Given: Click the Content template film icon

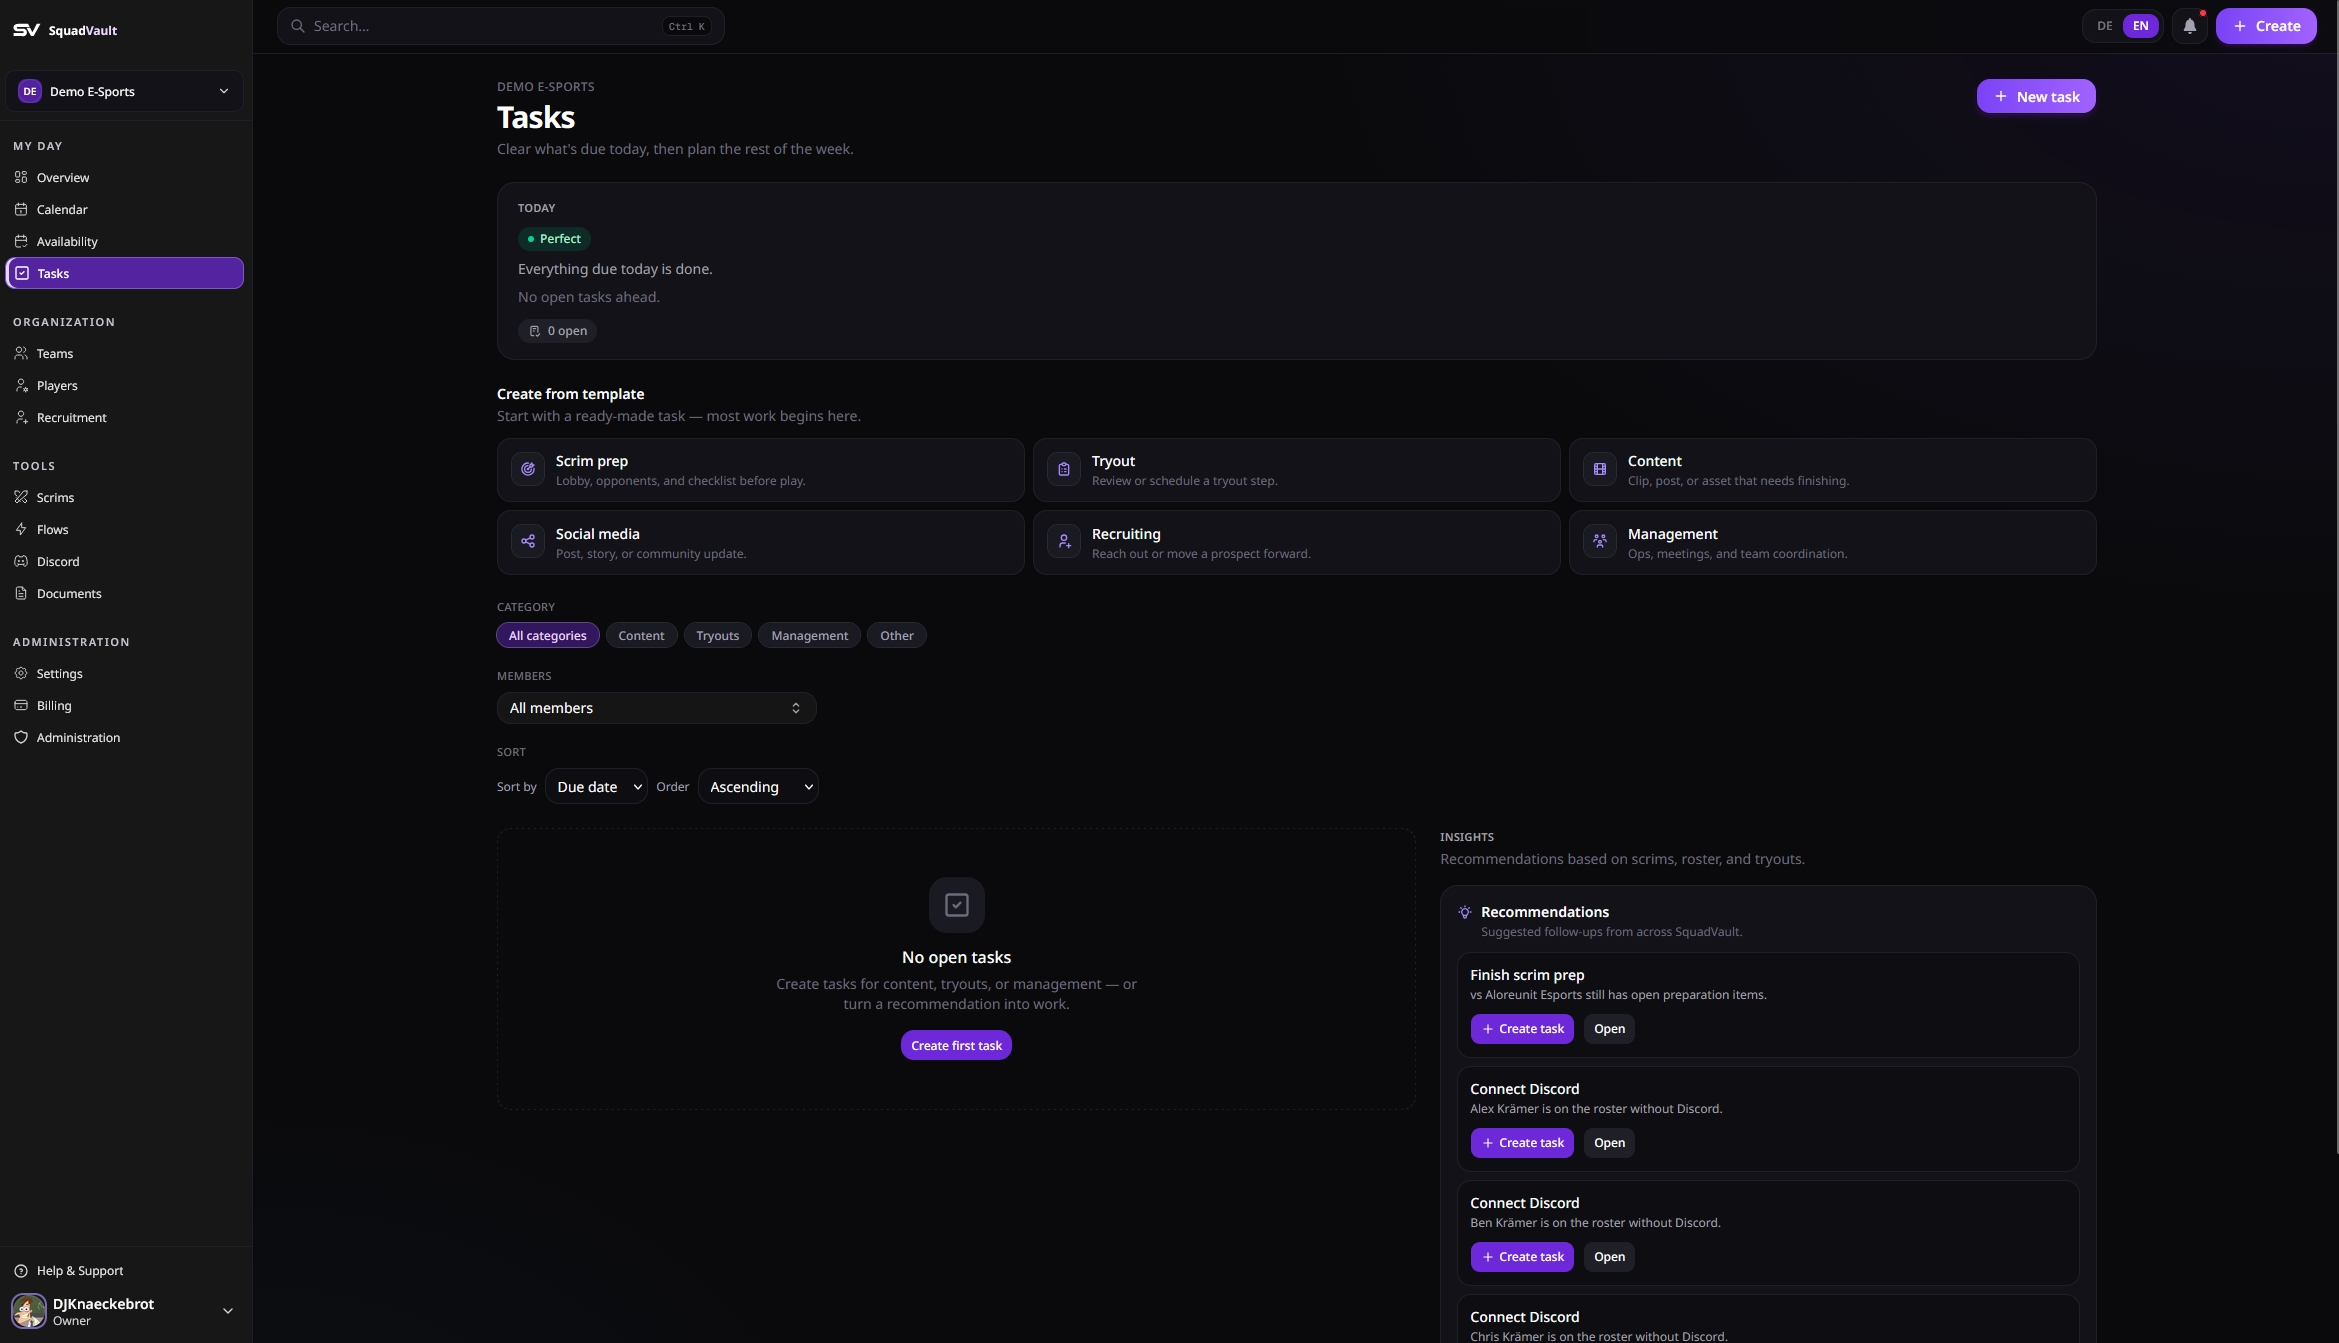Looking at the screenshot, I should coord(1600,469).
